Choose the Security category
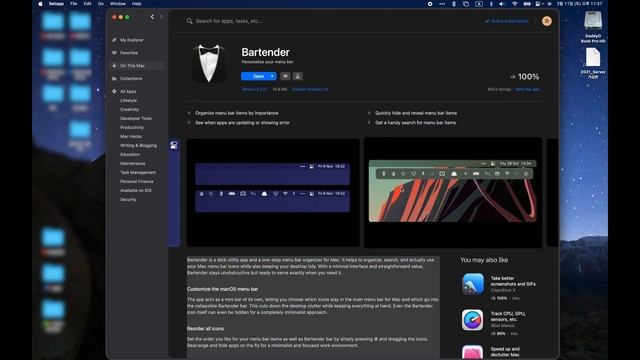This screenshot has height=360, width=640. tap(128, 199)
